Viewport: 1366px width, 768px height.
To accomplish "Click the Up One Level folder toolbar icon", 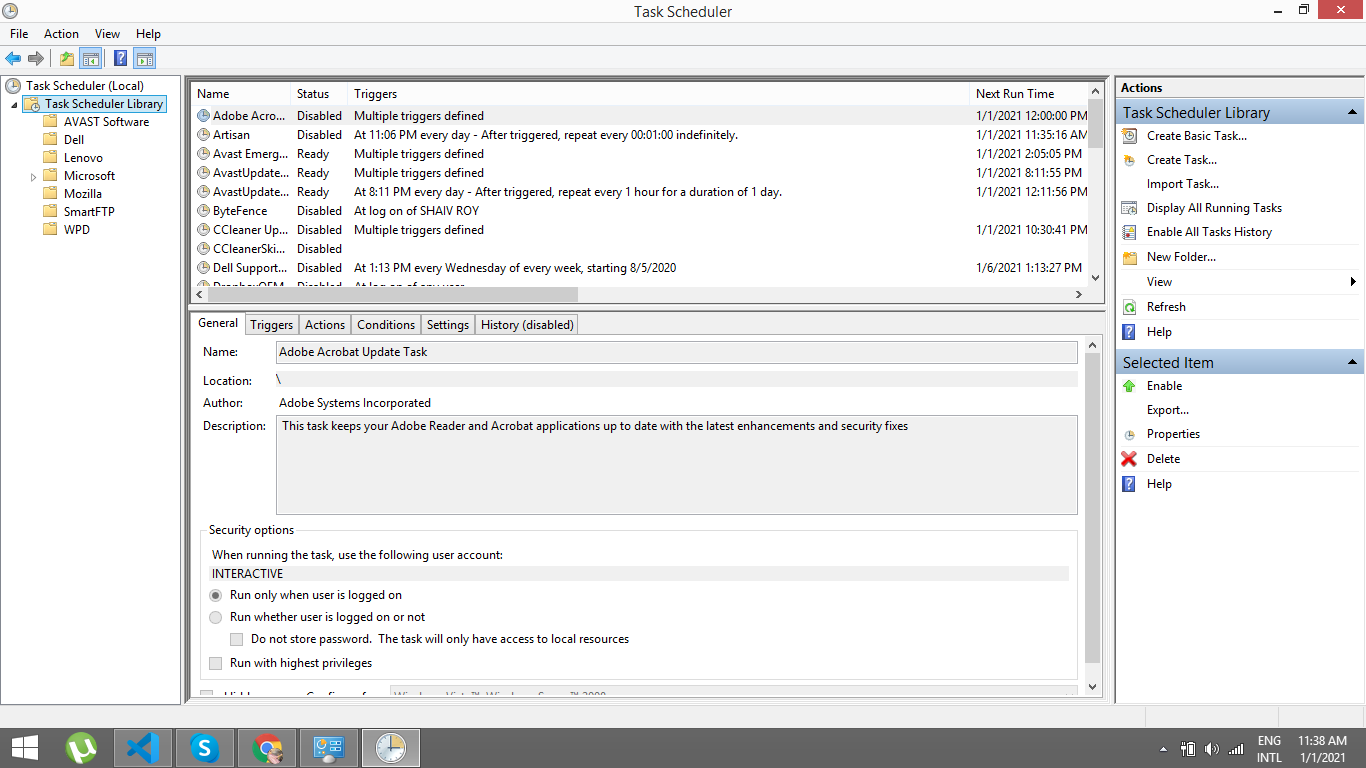I will click(67, 58).
